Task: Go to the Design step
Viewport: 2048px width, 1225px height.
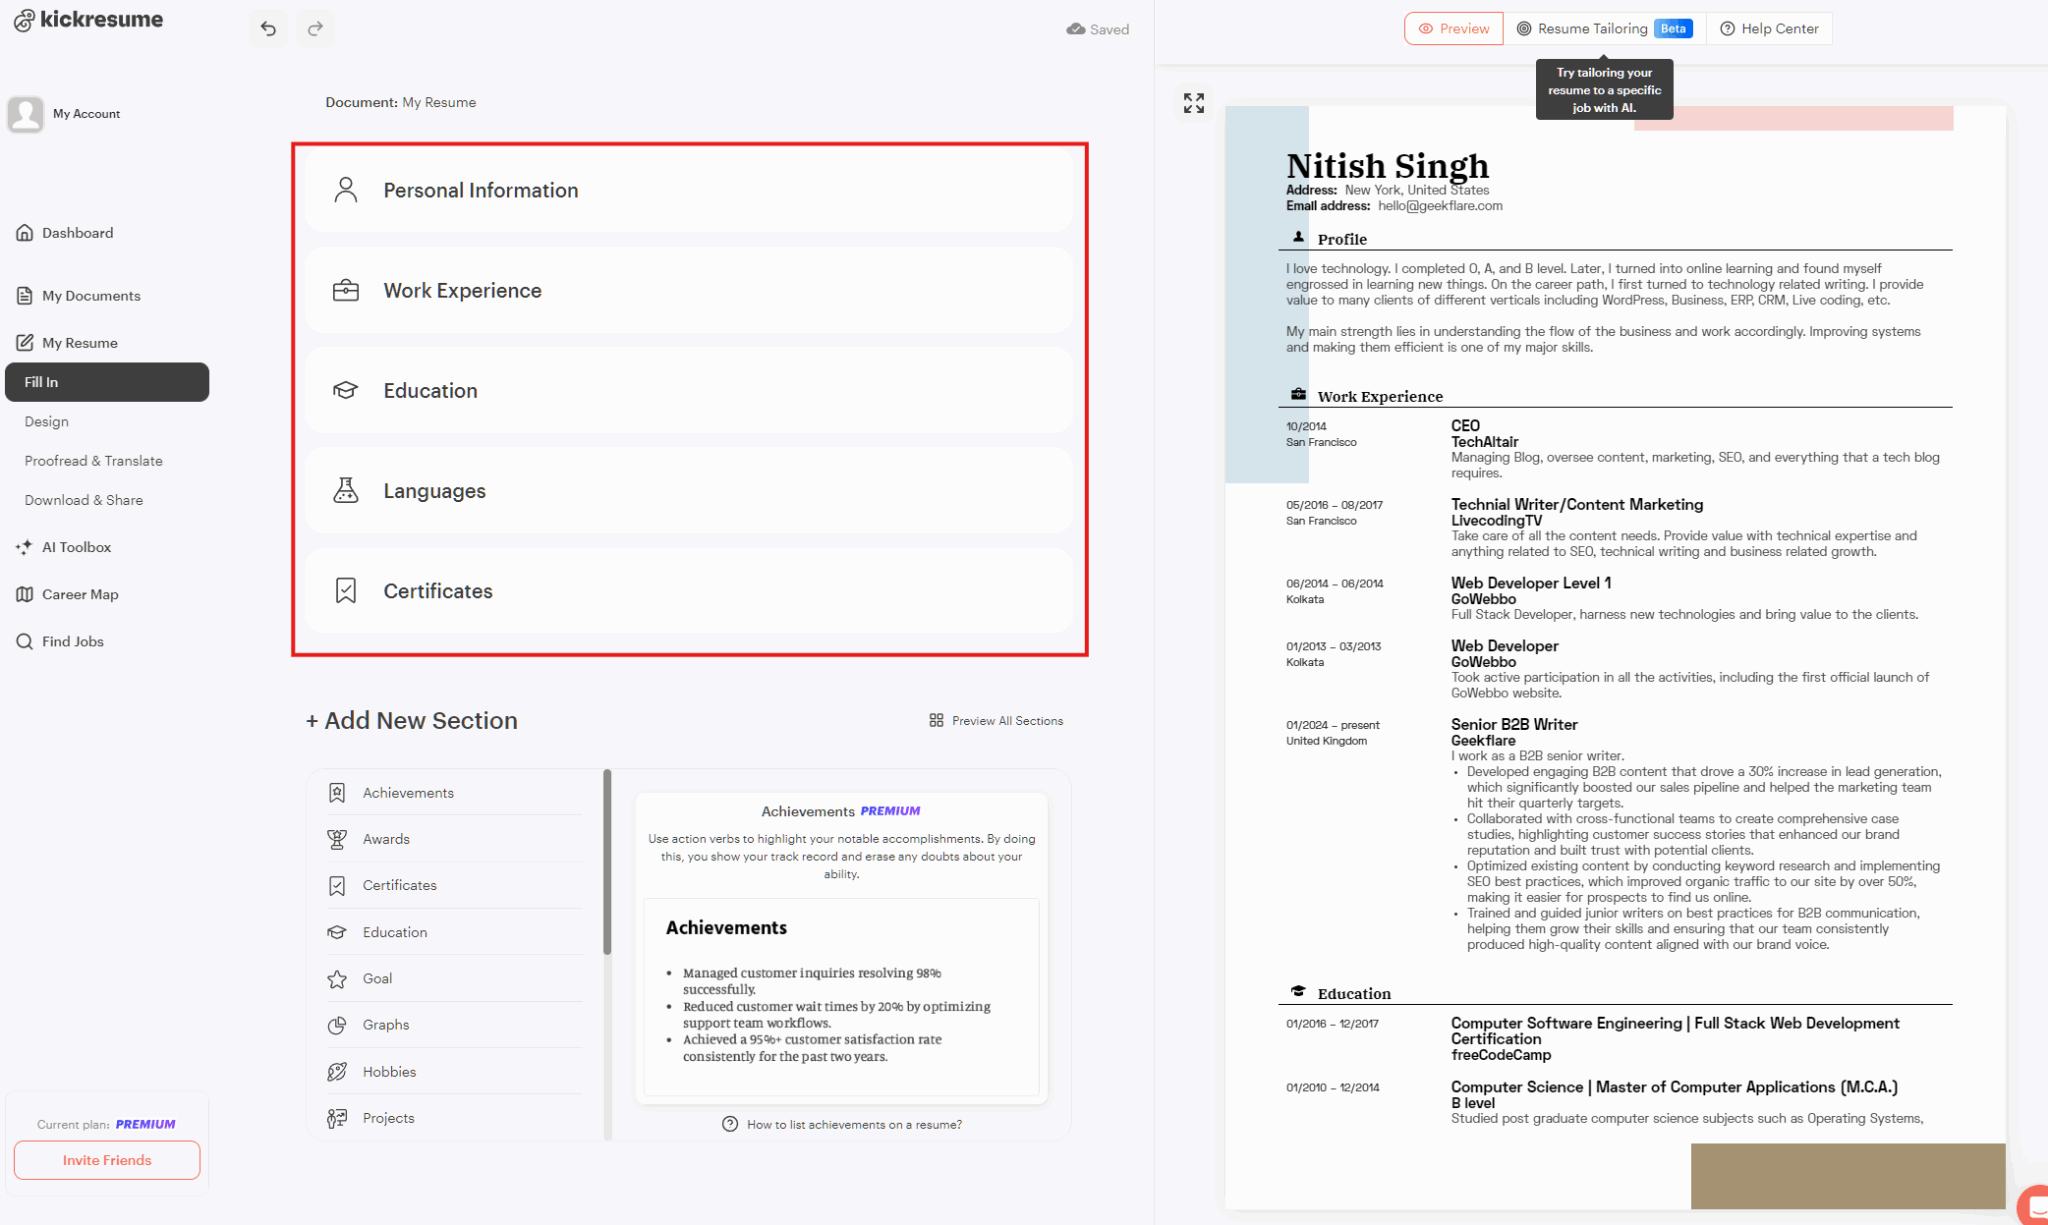Action: click(47, 422)
